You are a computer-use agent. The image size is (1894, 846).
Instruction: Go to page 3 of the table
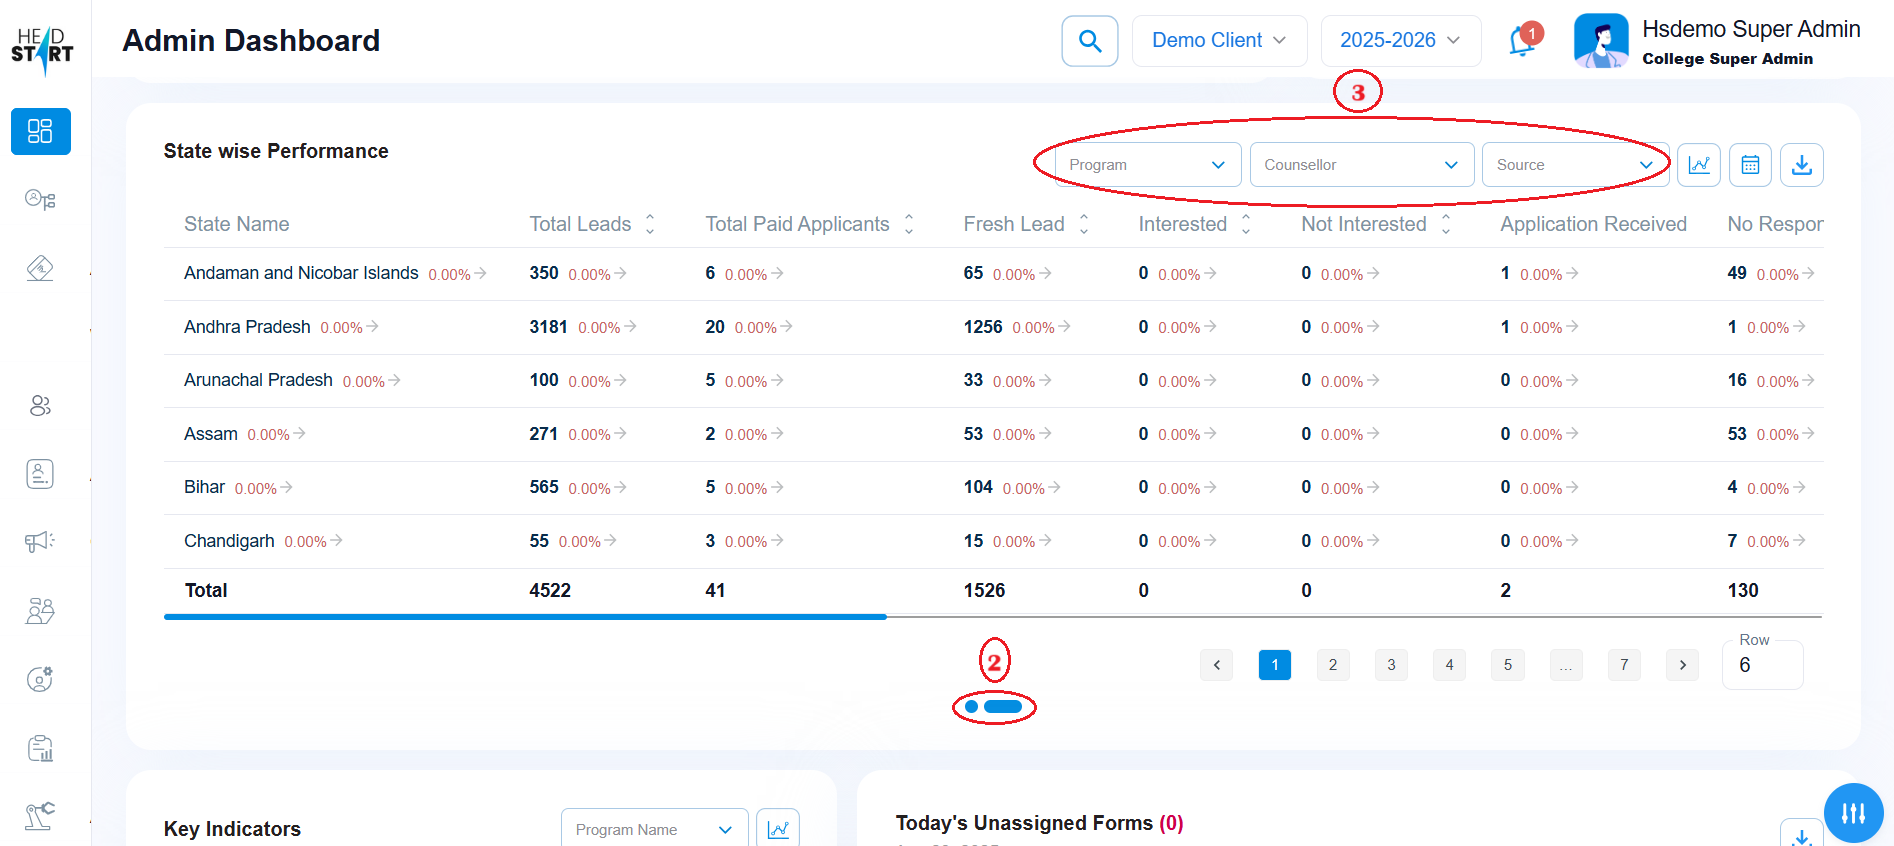click(1391, 665)
